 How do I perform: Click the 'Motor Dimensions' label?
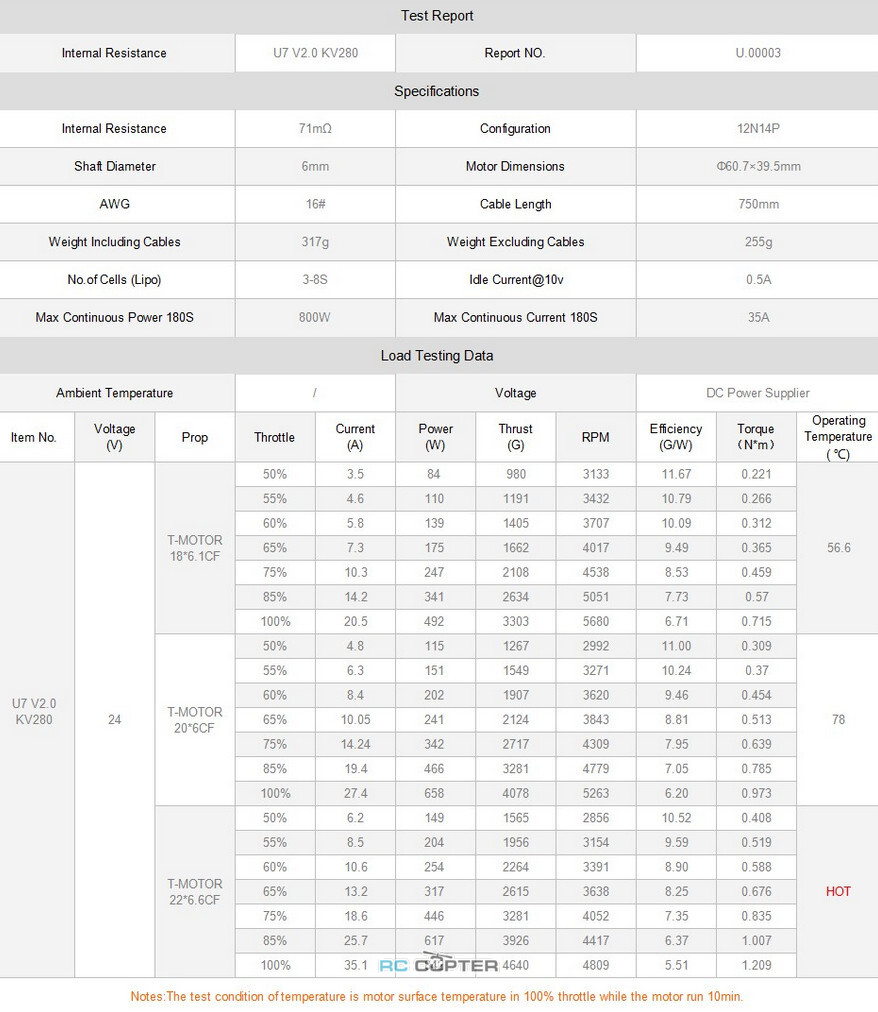(515, 166)
